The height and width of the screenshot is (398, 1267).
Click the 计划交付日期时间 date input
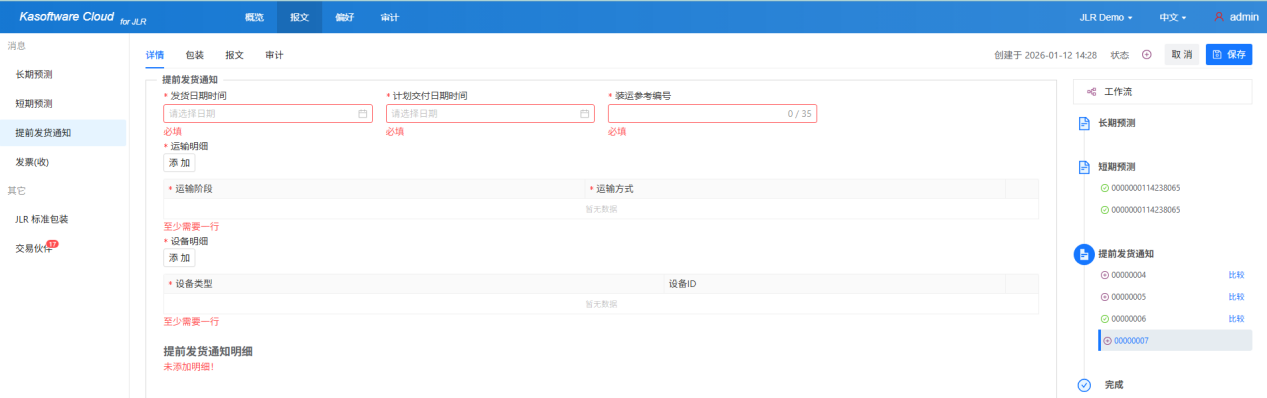coord(491,114)
